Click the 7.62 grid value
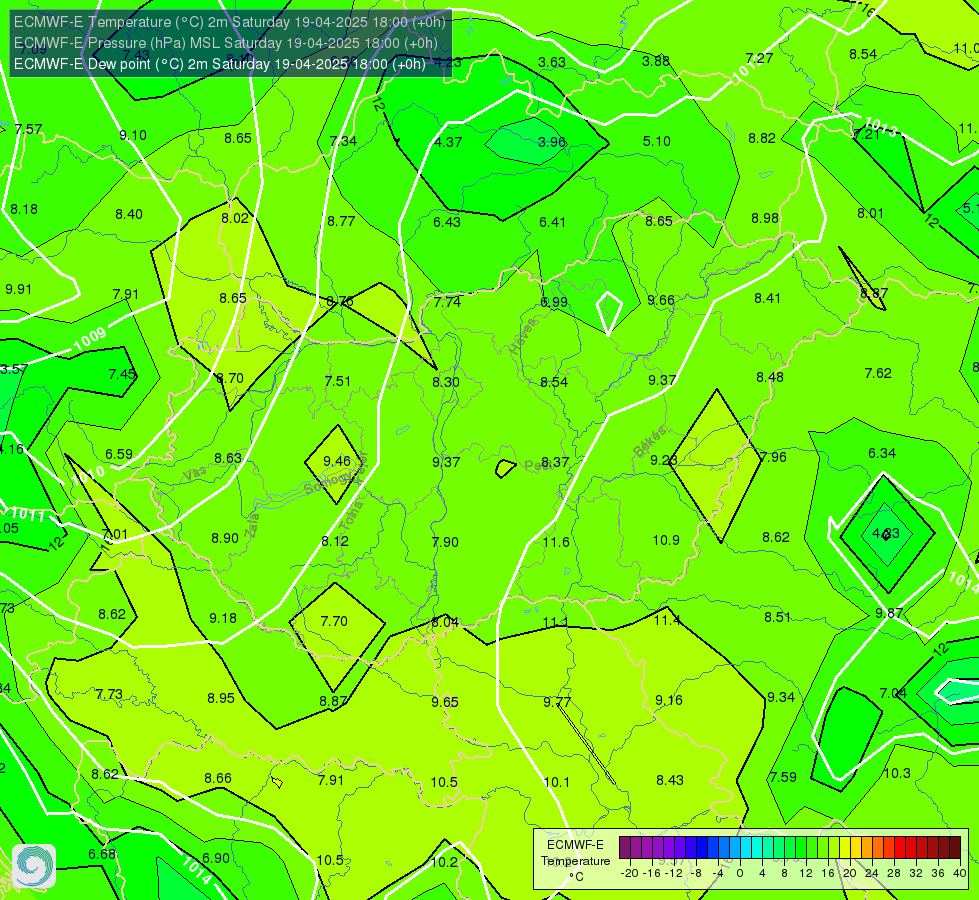Screen dimensions: 979x900 [878, 373]
